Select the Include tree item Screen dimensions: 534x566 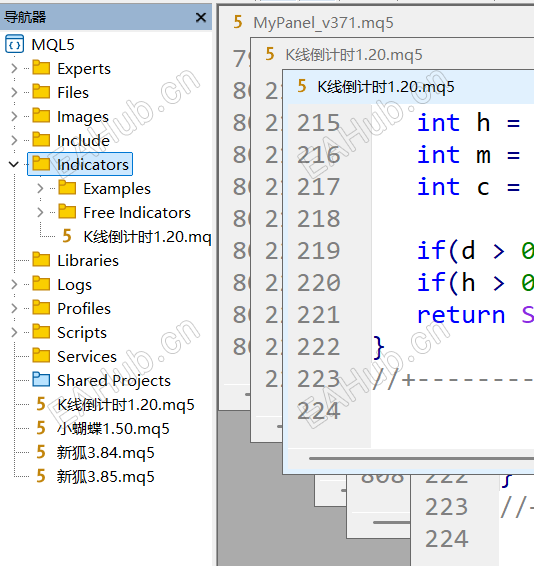83,140
